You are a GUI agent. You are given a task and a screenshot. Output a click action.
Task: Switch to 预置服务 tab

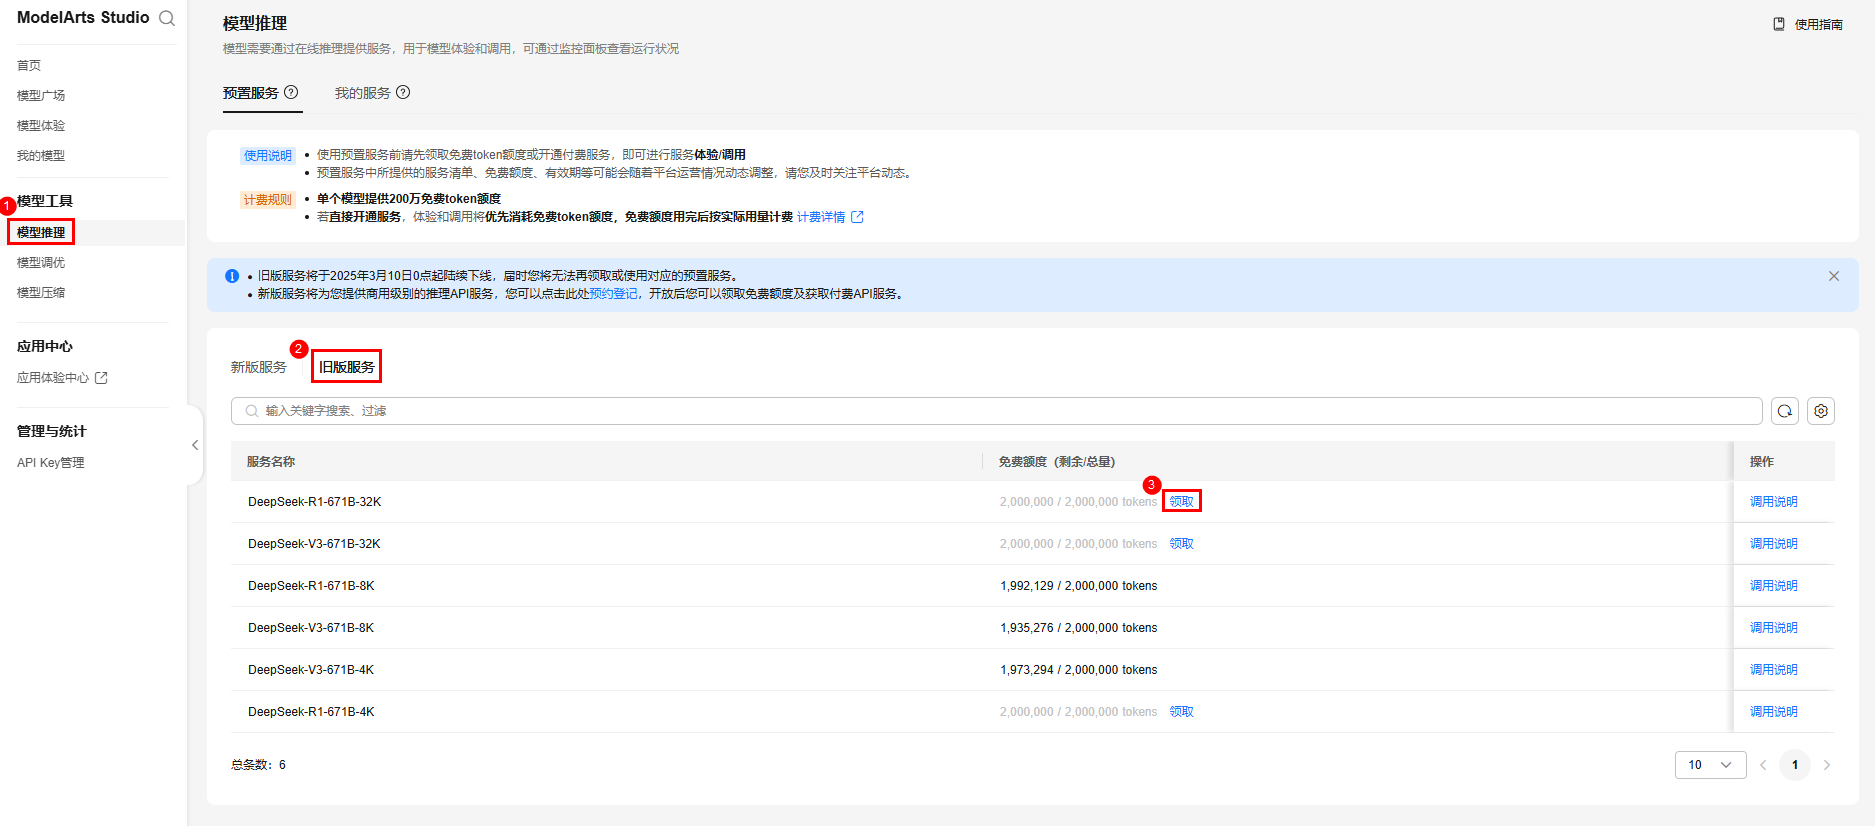click(x=251, y=93)
